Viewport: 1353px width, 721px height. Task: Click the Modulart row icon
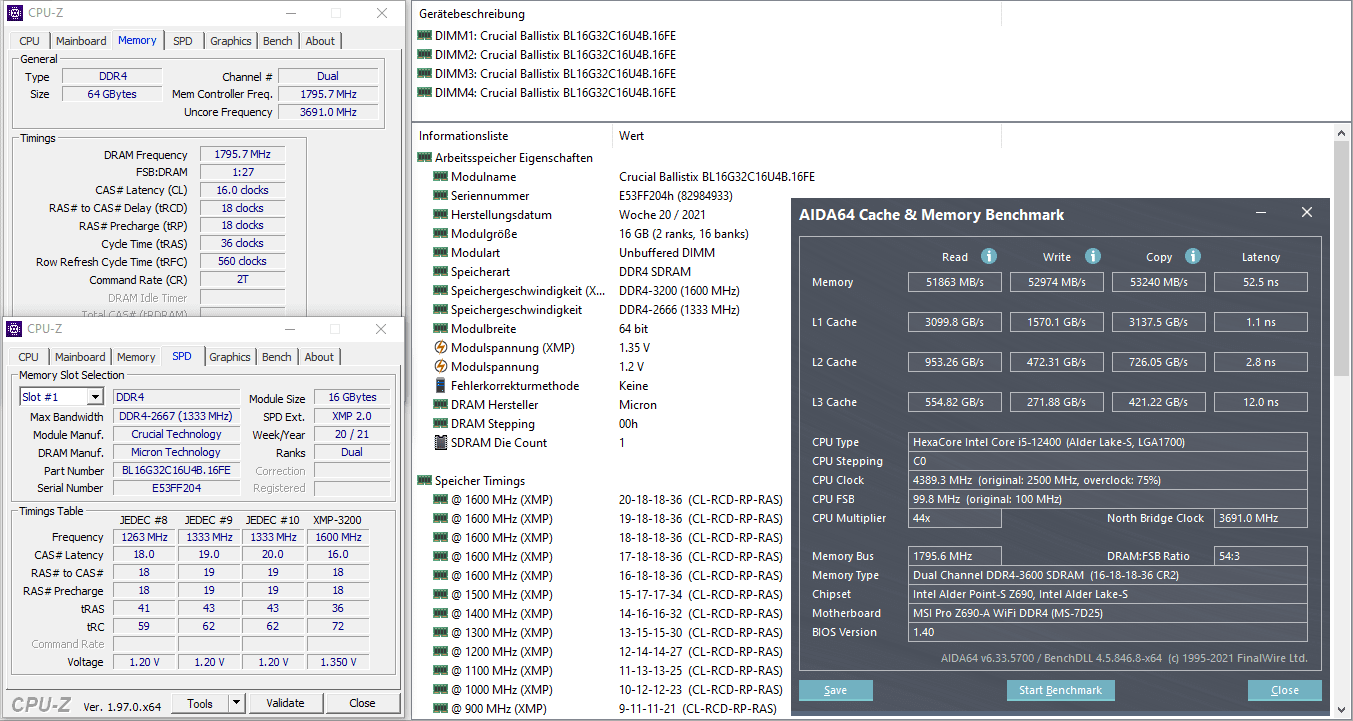click(x=441, y=253)
